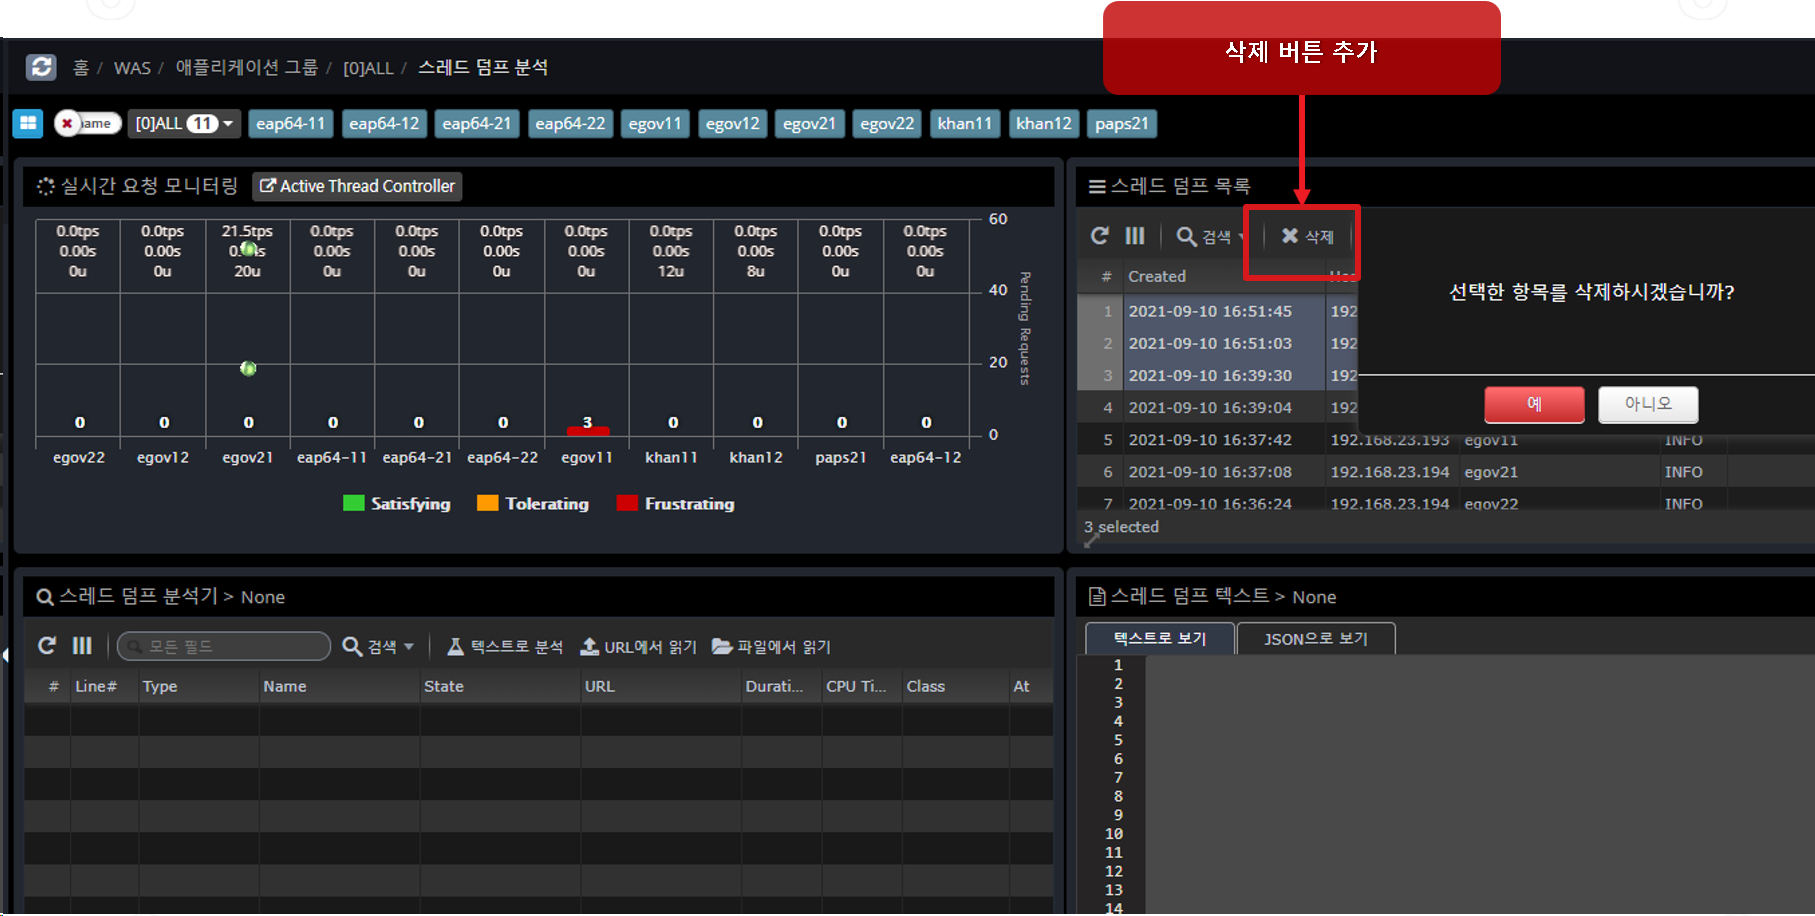Refresh the thread dump analyzer table
Viewport: 1815px width, 916px height.
pyautogui.click(x=47, y=646)
